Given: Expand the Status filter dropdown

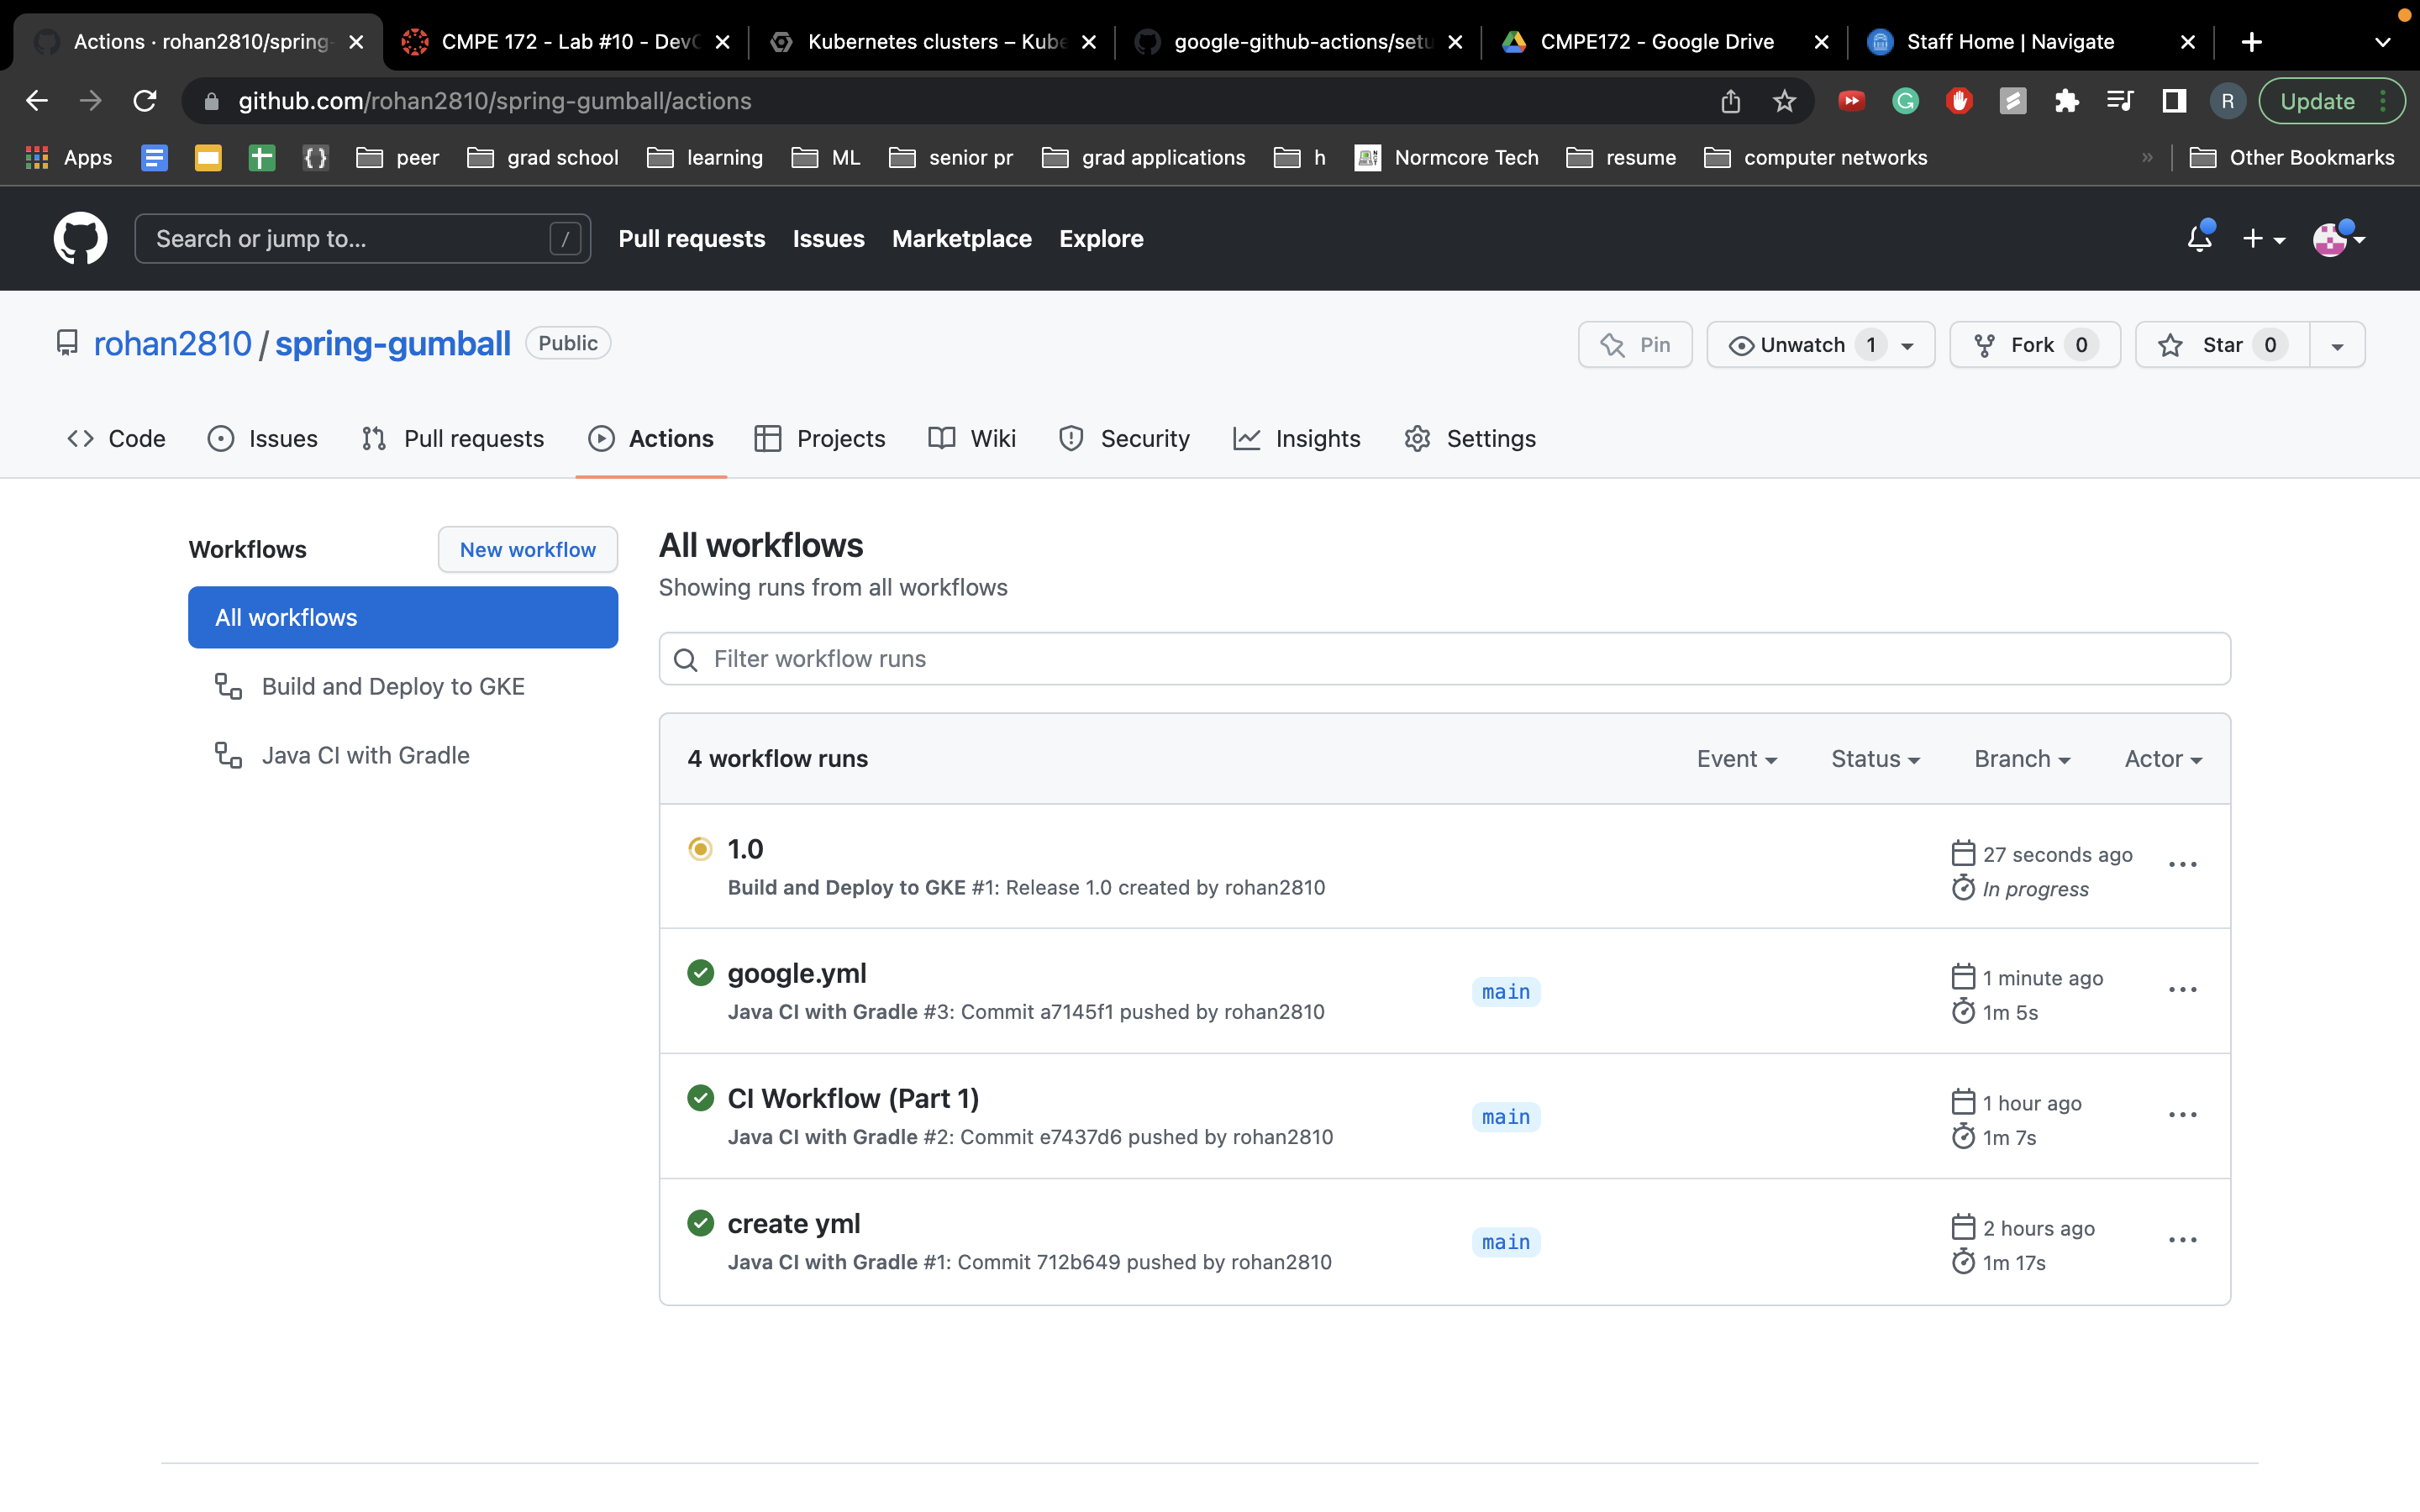Looking at the screenshot, I should click(1875, 759).
